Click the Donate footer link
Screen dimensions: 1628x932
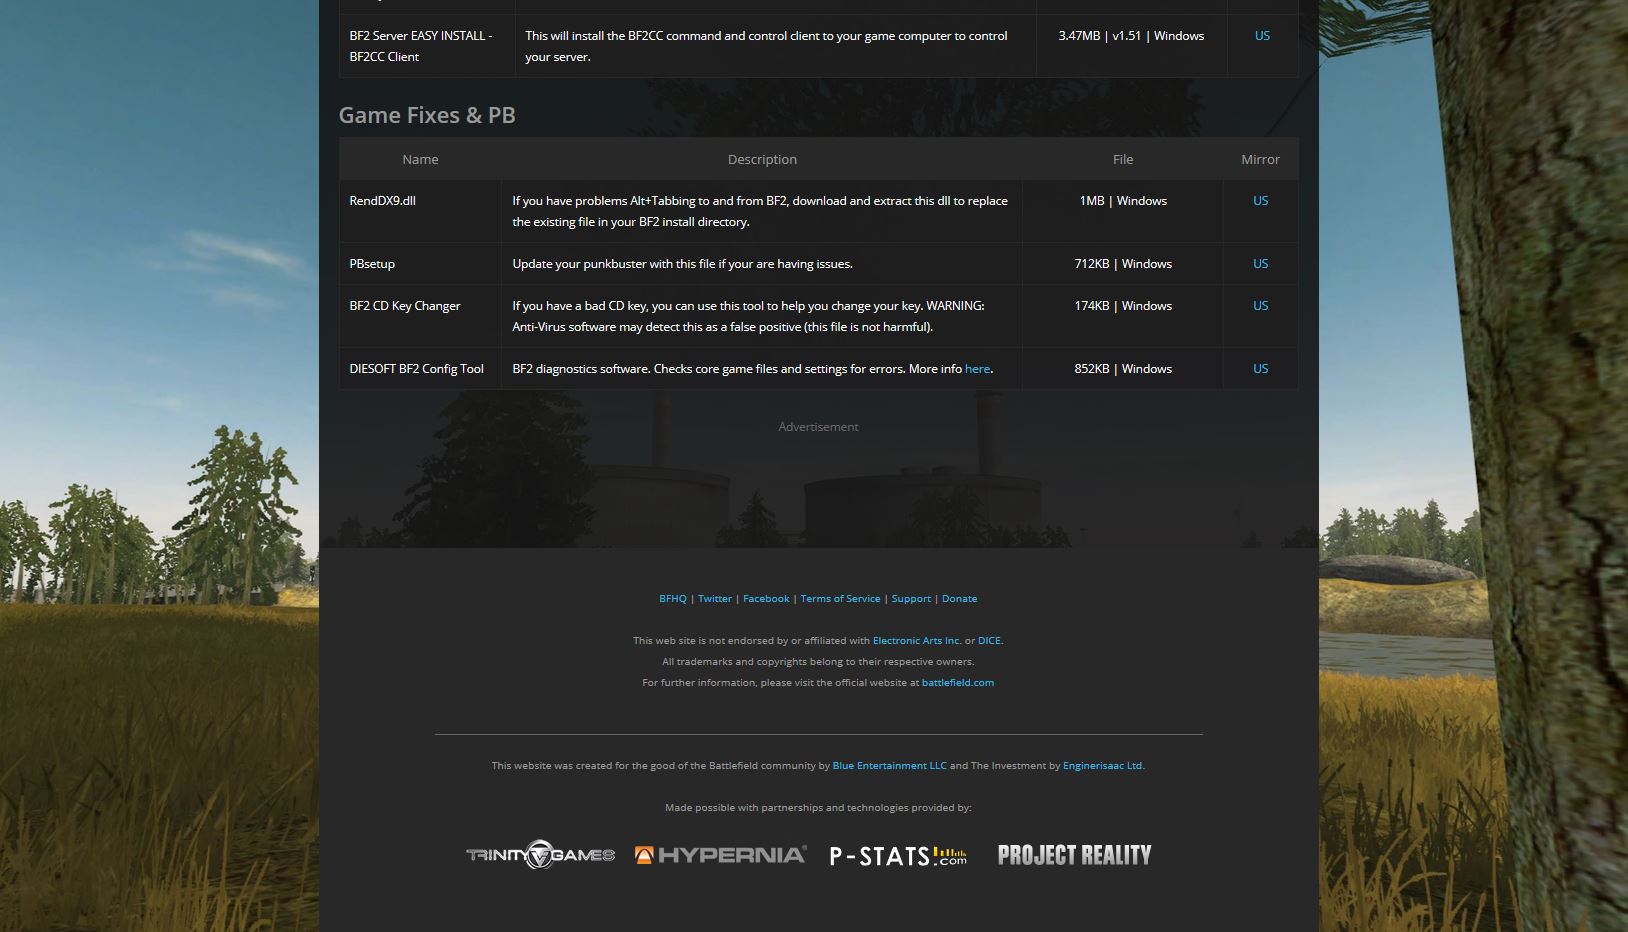click(959, 599)
